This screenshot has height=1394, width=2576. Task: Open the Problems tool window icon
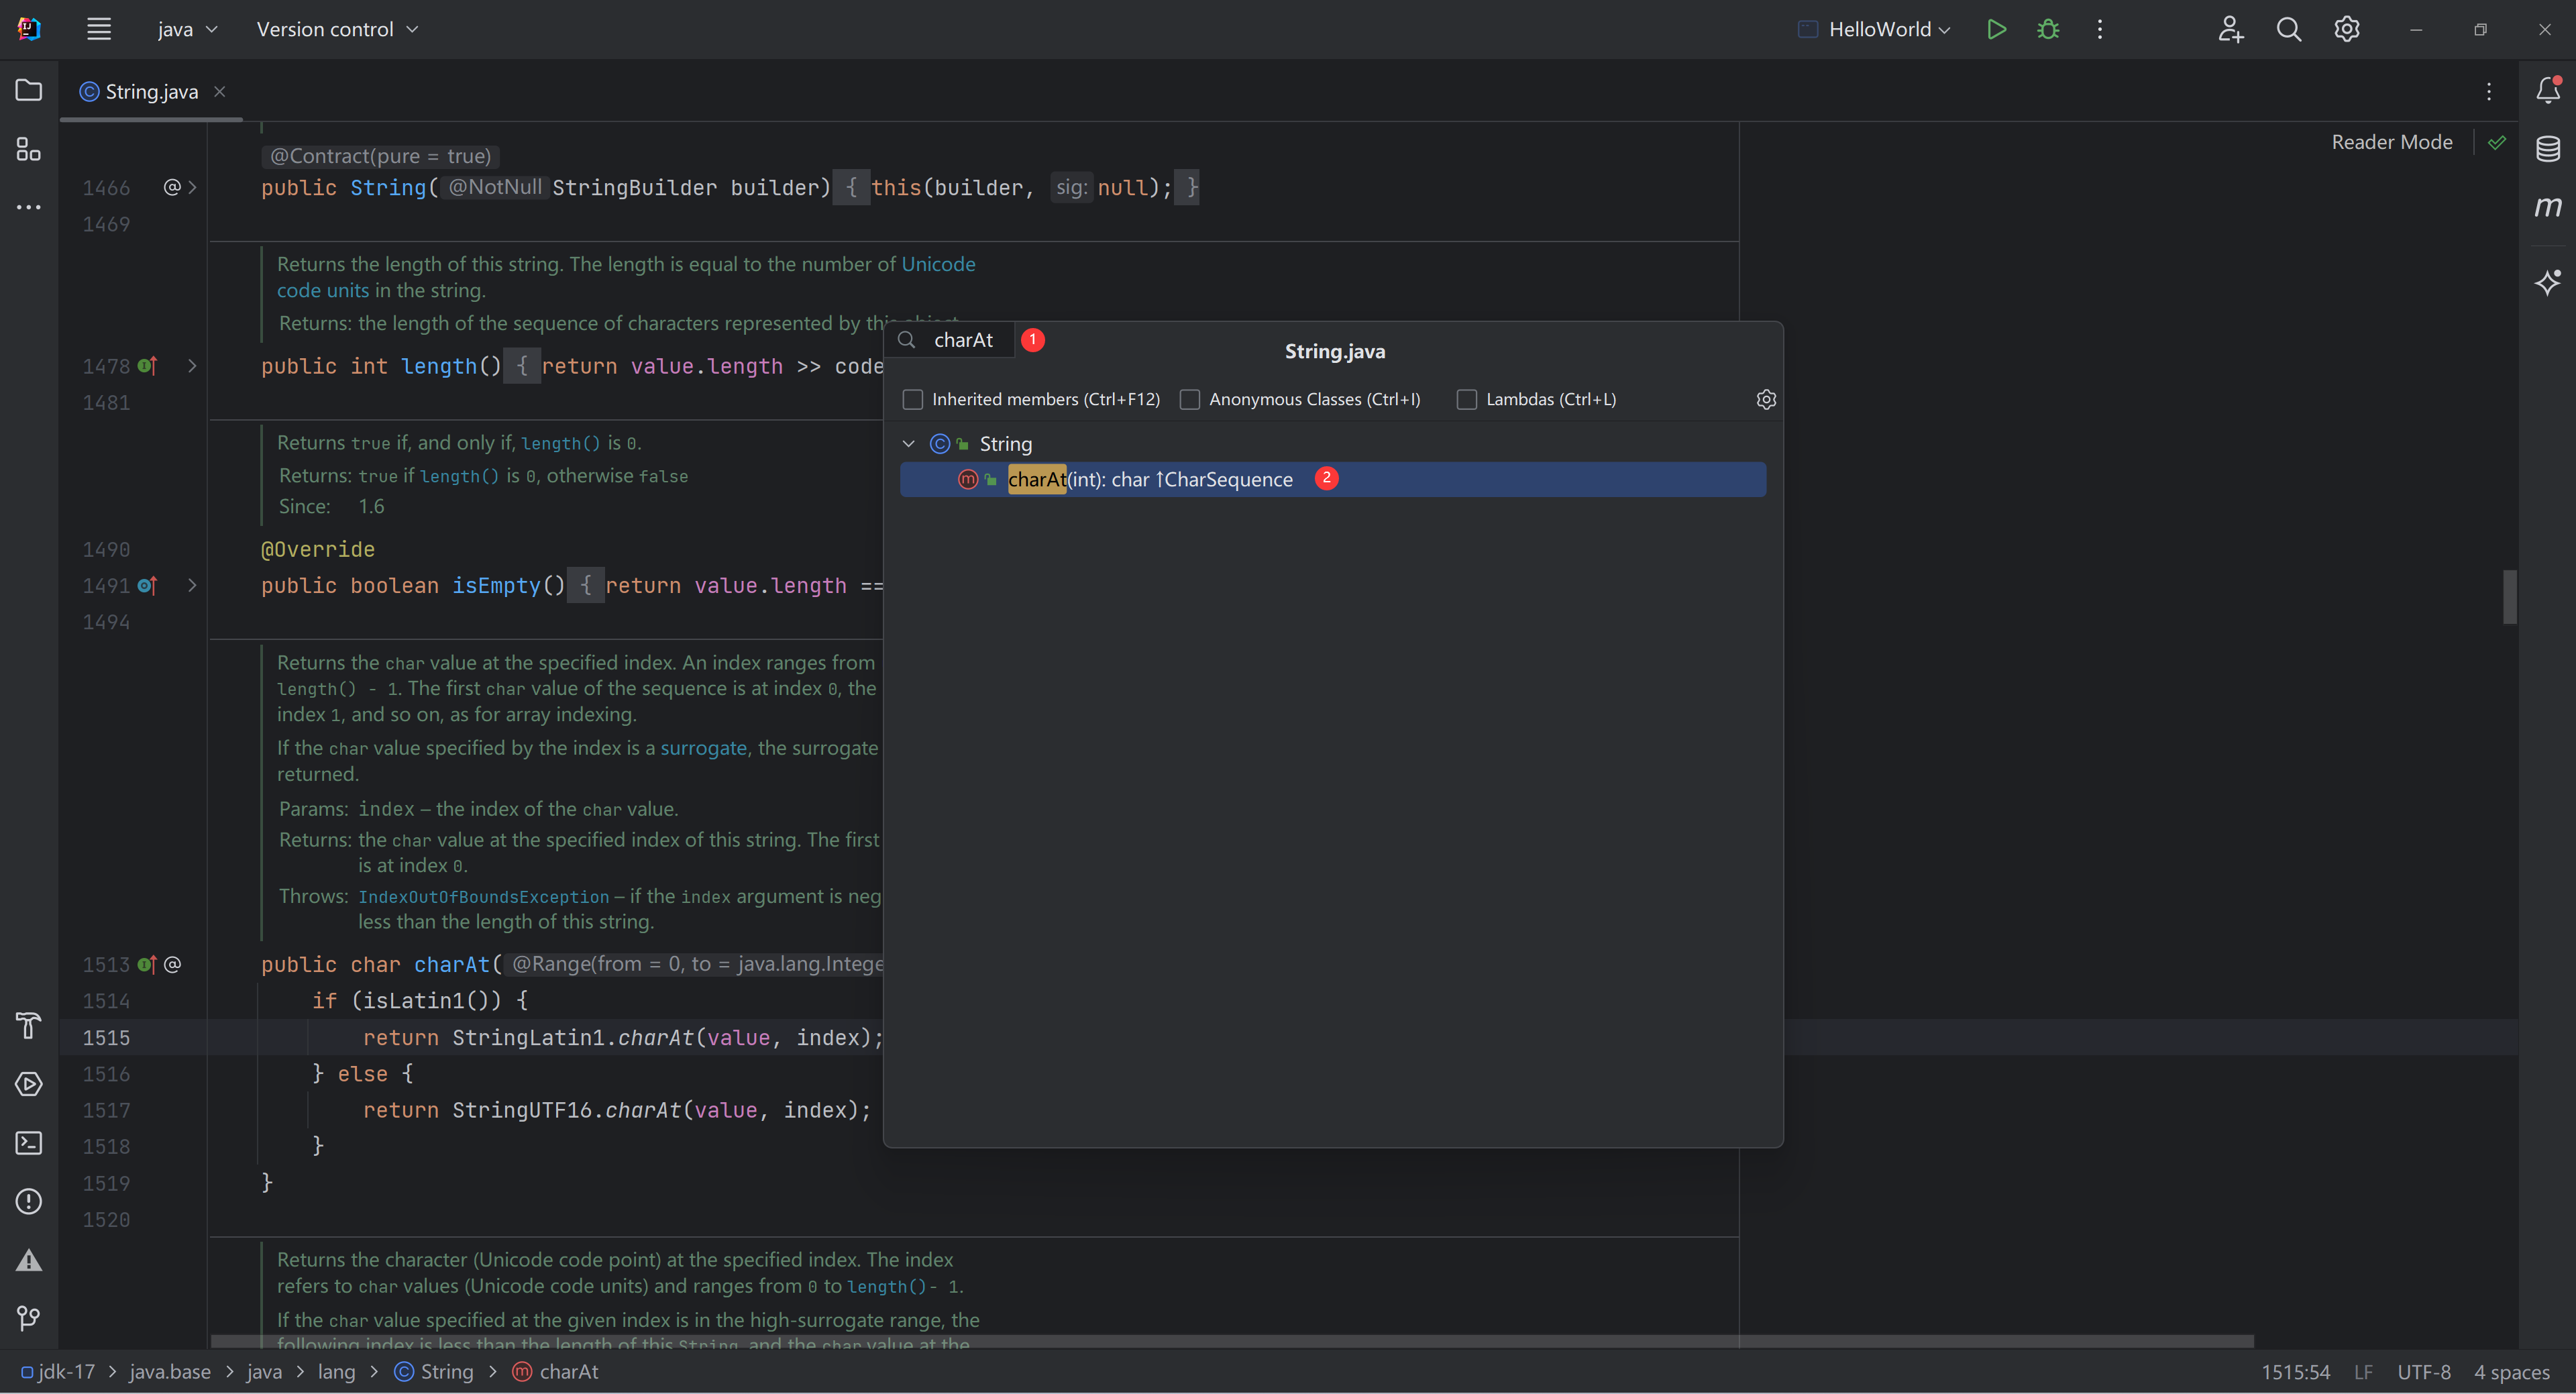click(x=29, y=1201)
